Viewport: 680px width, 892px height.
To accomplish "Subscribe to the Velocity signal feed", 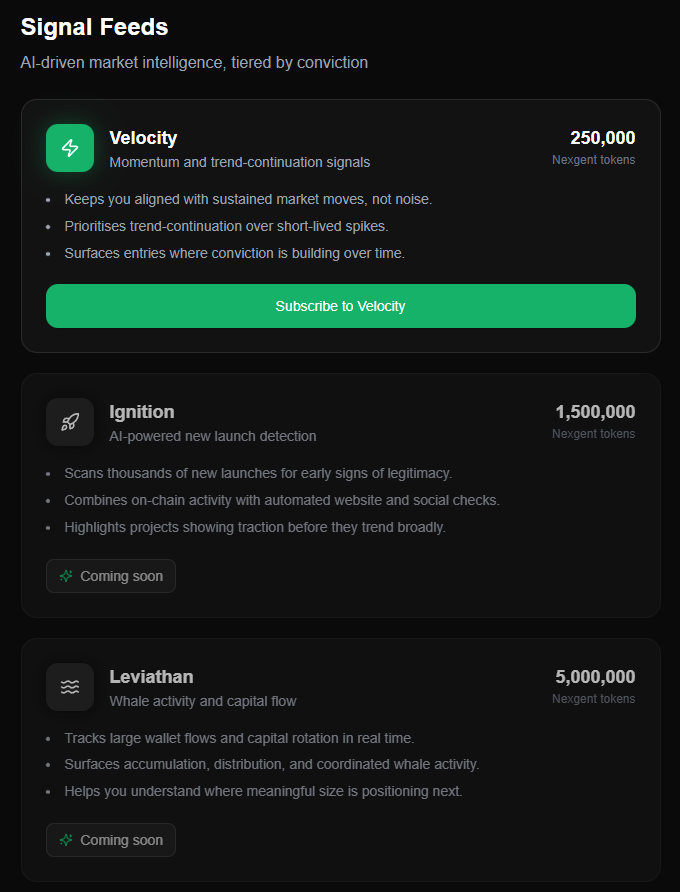I will tap(340, 306).
